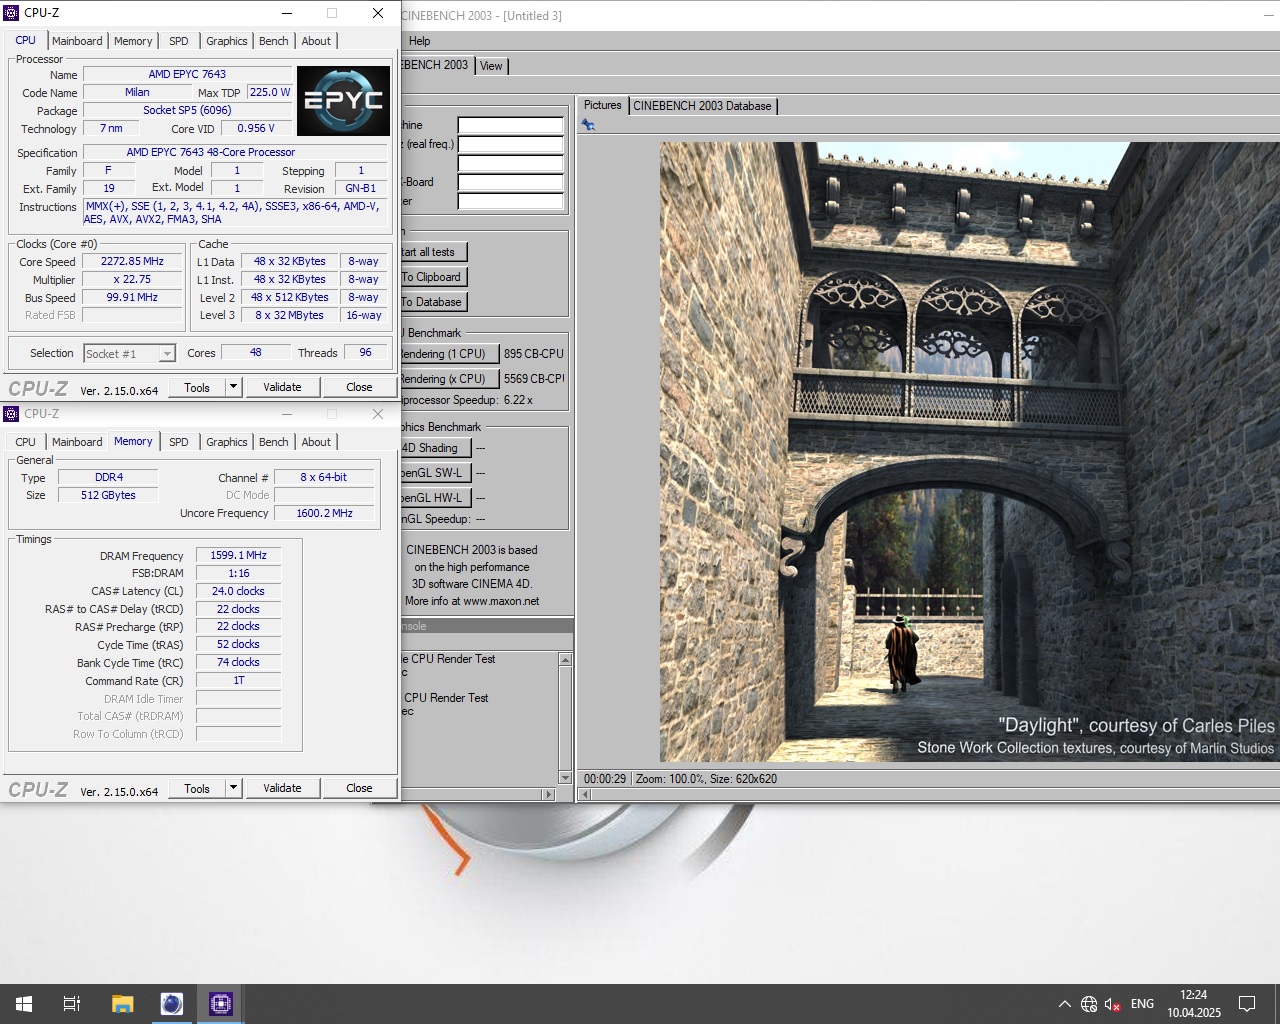Run OpenGL SW-L benchmark
The image size is (1280, 1024).
435,473
